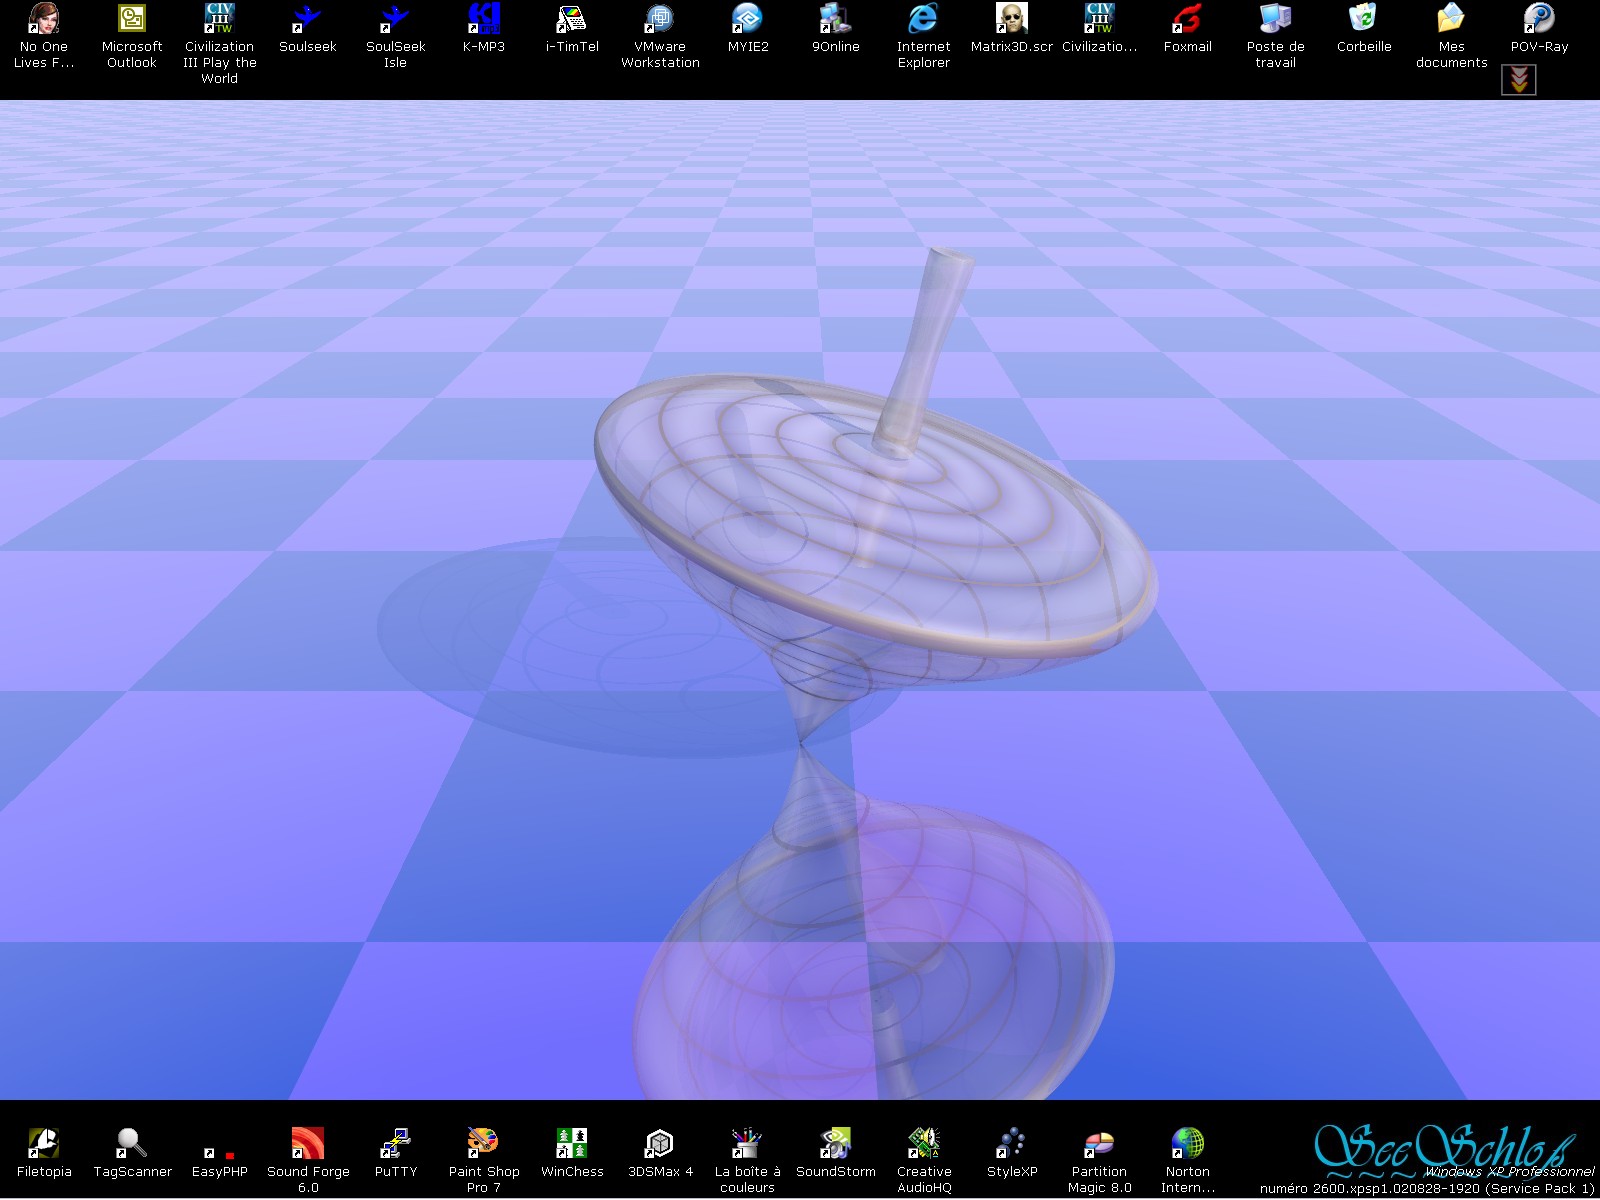Screen dimensions: 1600x1200
Task: Launch the SoundStorm icon
Action: click(x=835, y=1143)
